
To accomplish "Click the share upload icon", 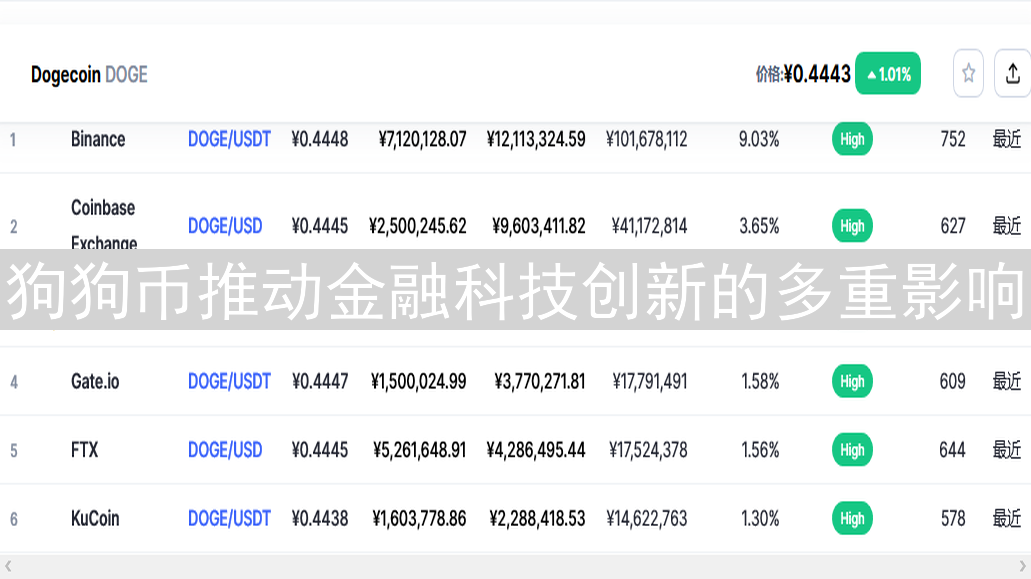I will 1013,73.
